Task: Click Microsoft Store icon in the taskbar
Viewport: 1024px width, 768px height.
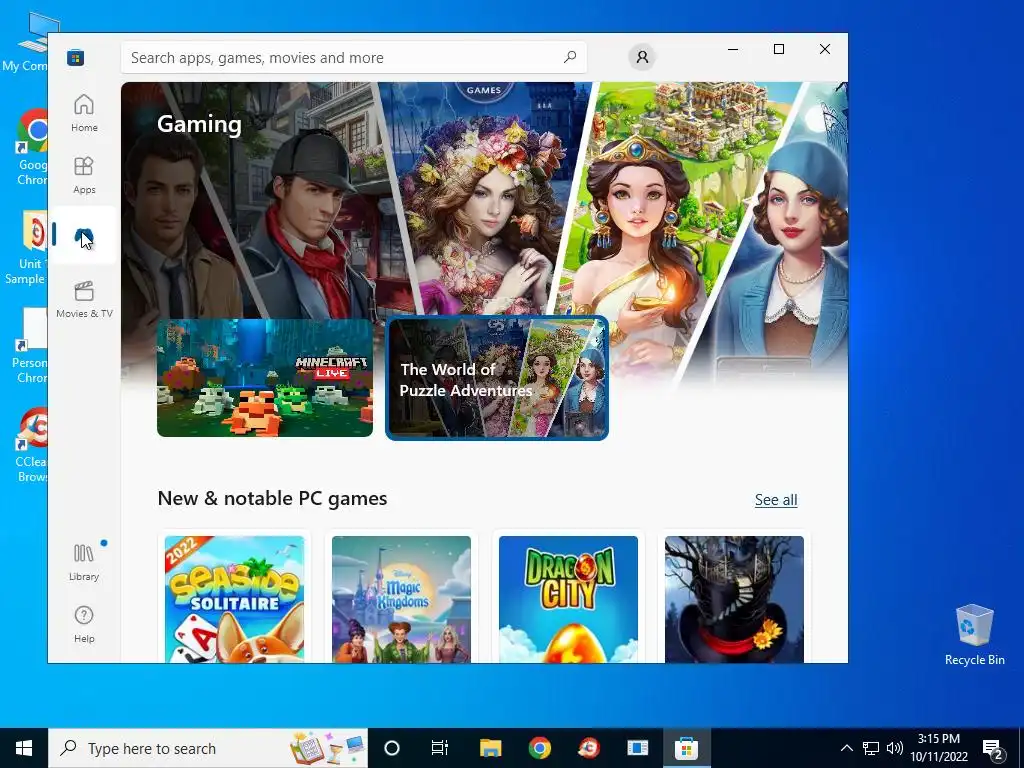Action: point(686,748)
